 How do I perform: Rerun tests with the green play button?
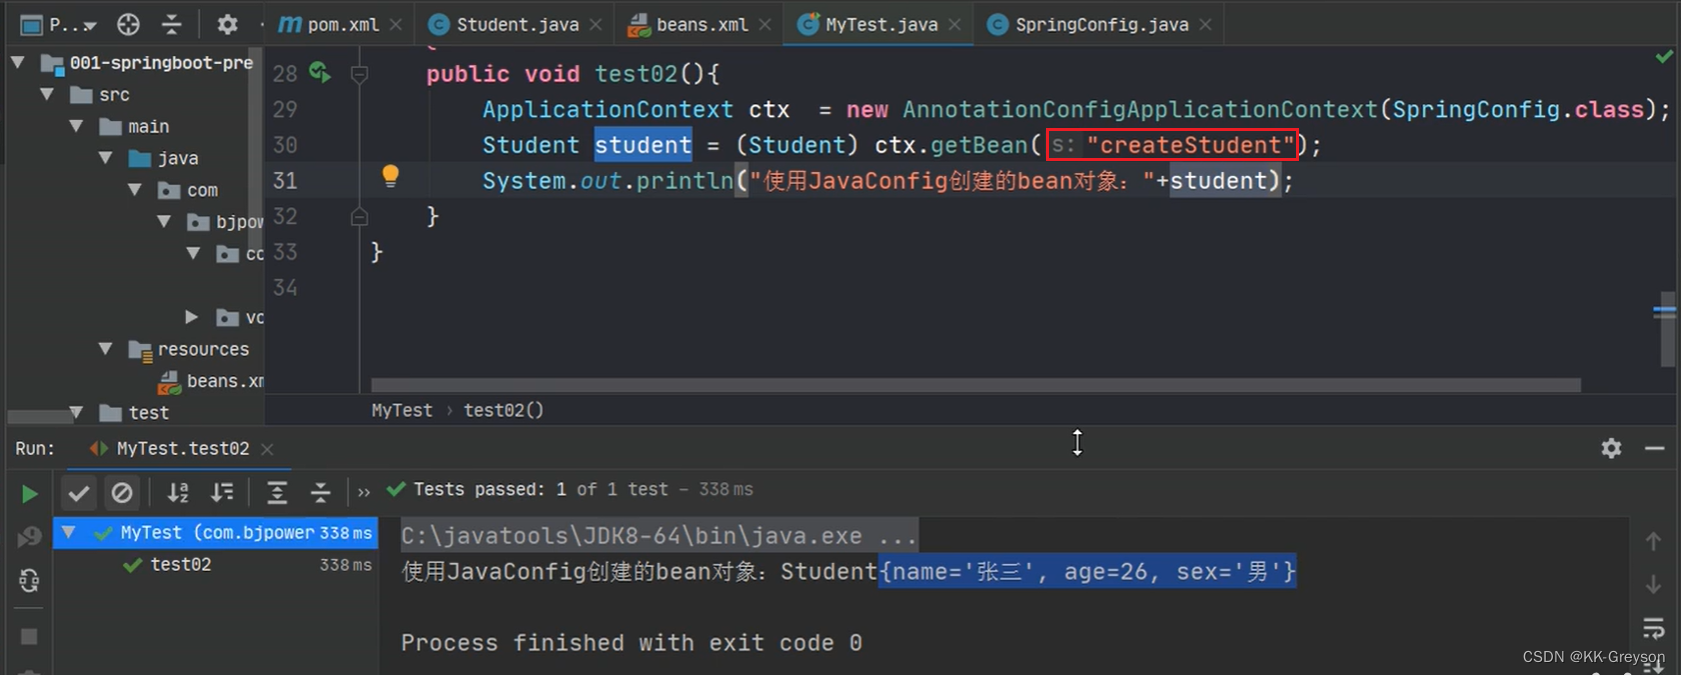[x=29, y=494]
